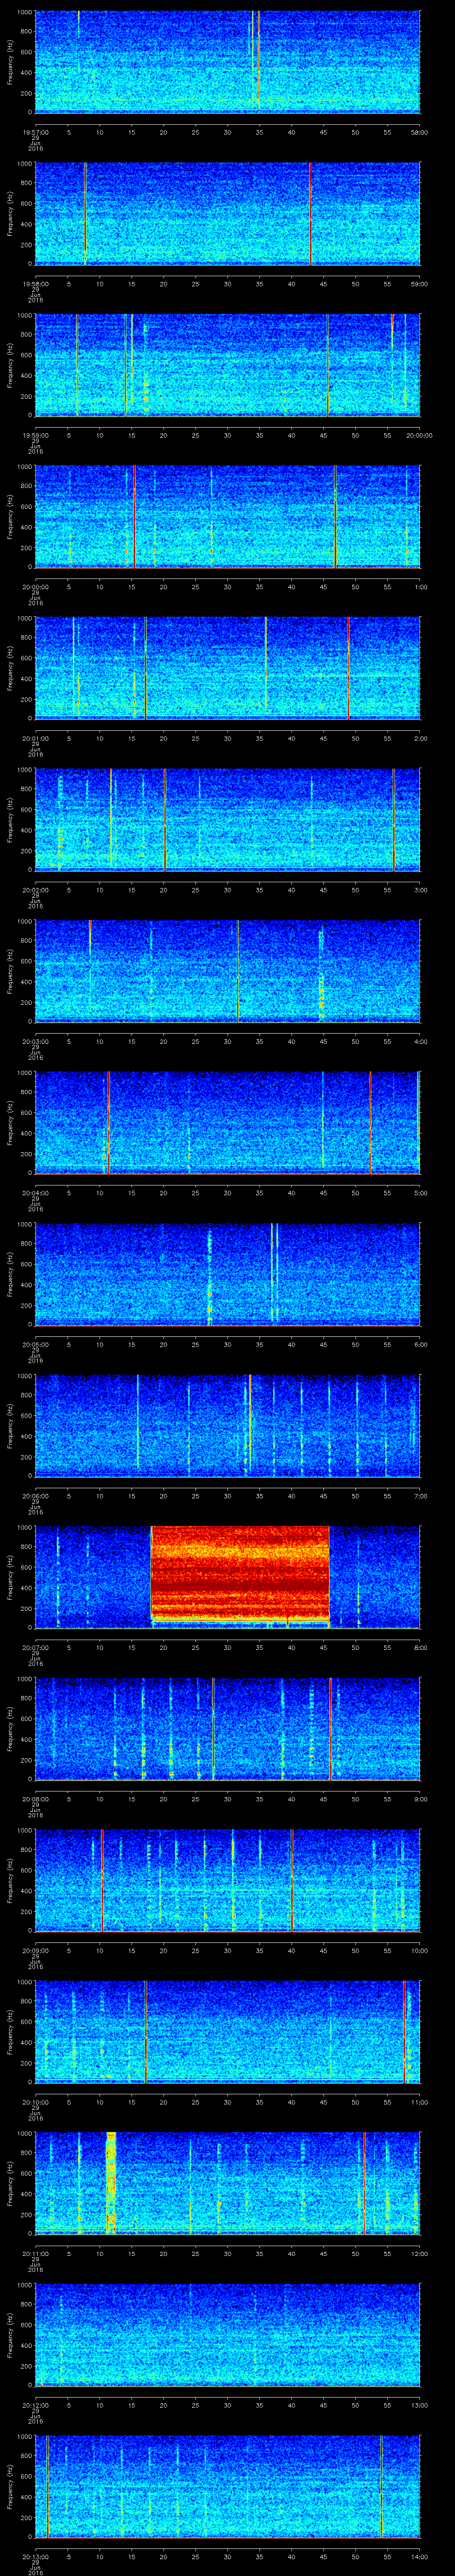Select the red line near 49 s in the 20:01:00 spectrogram

tap(349, 668)
